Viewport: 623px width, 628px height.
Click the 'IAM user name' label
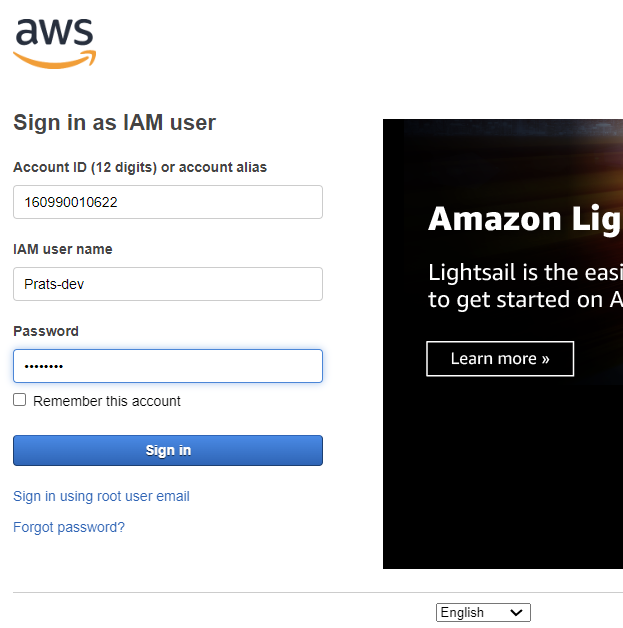[x=63, y=249]
